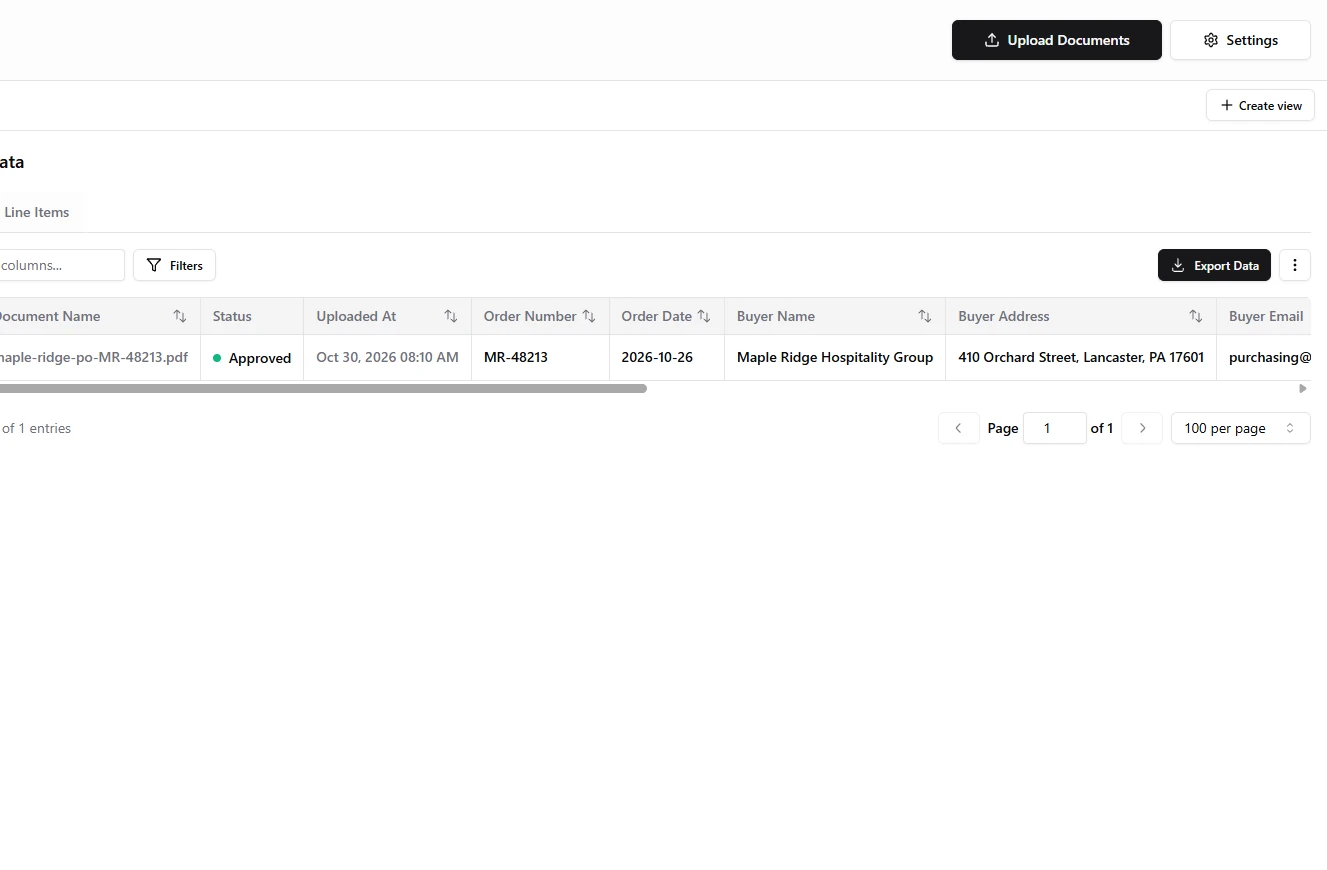
Task: Click the Buyer Email column header
Action: pos(1266,316)
